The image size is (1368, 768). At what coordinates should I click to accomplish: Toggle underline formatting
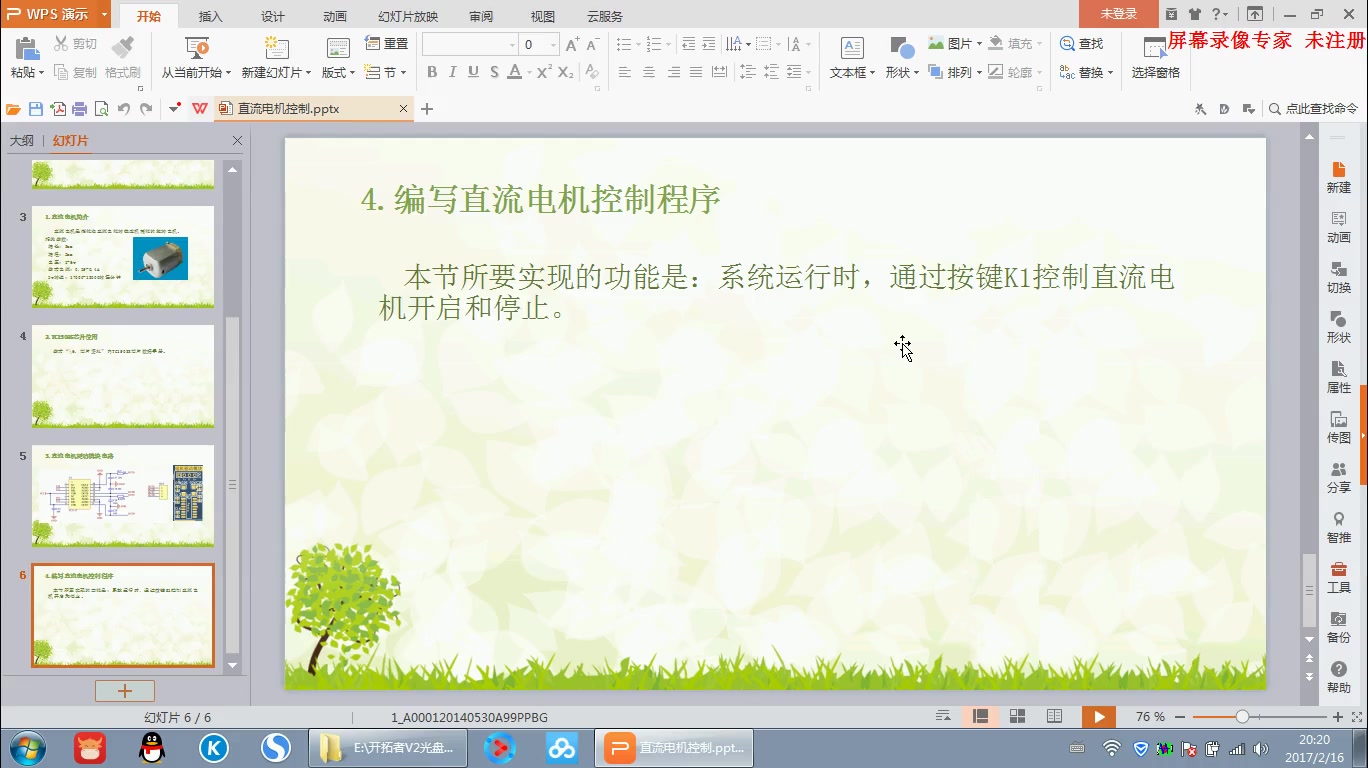coord(473,72)
